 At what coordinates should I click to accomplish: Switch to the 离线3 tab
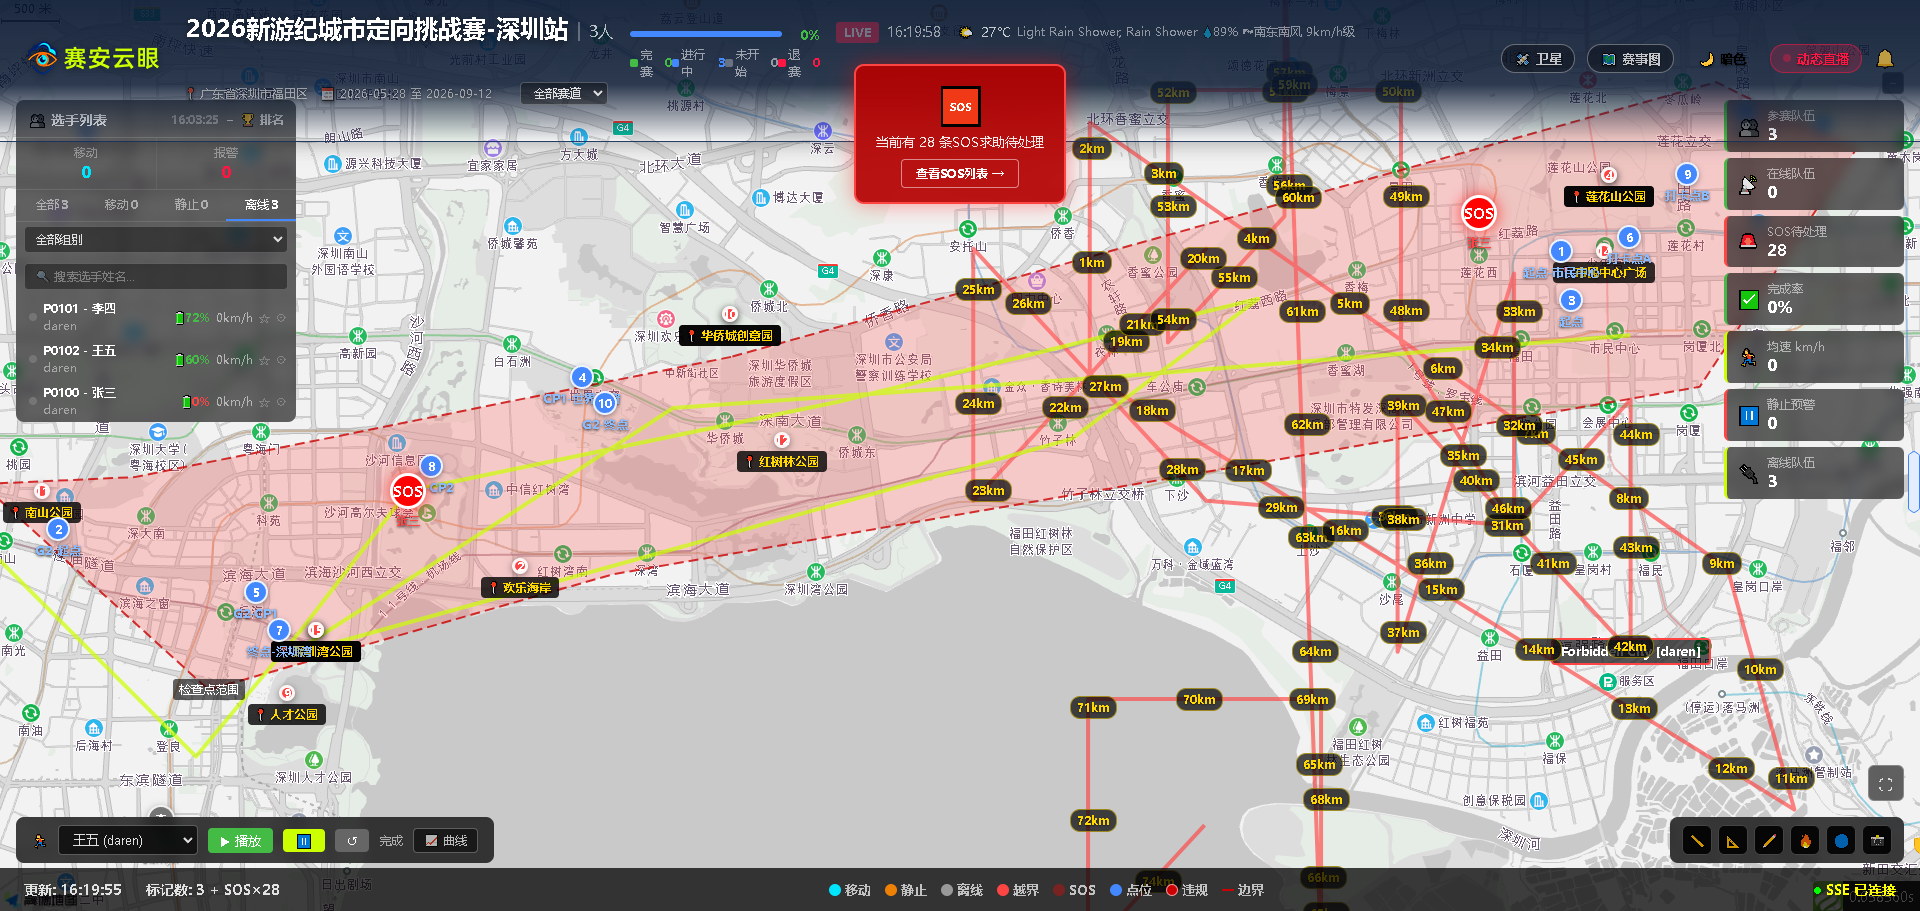click(x=261, y=205)
